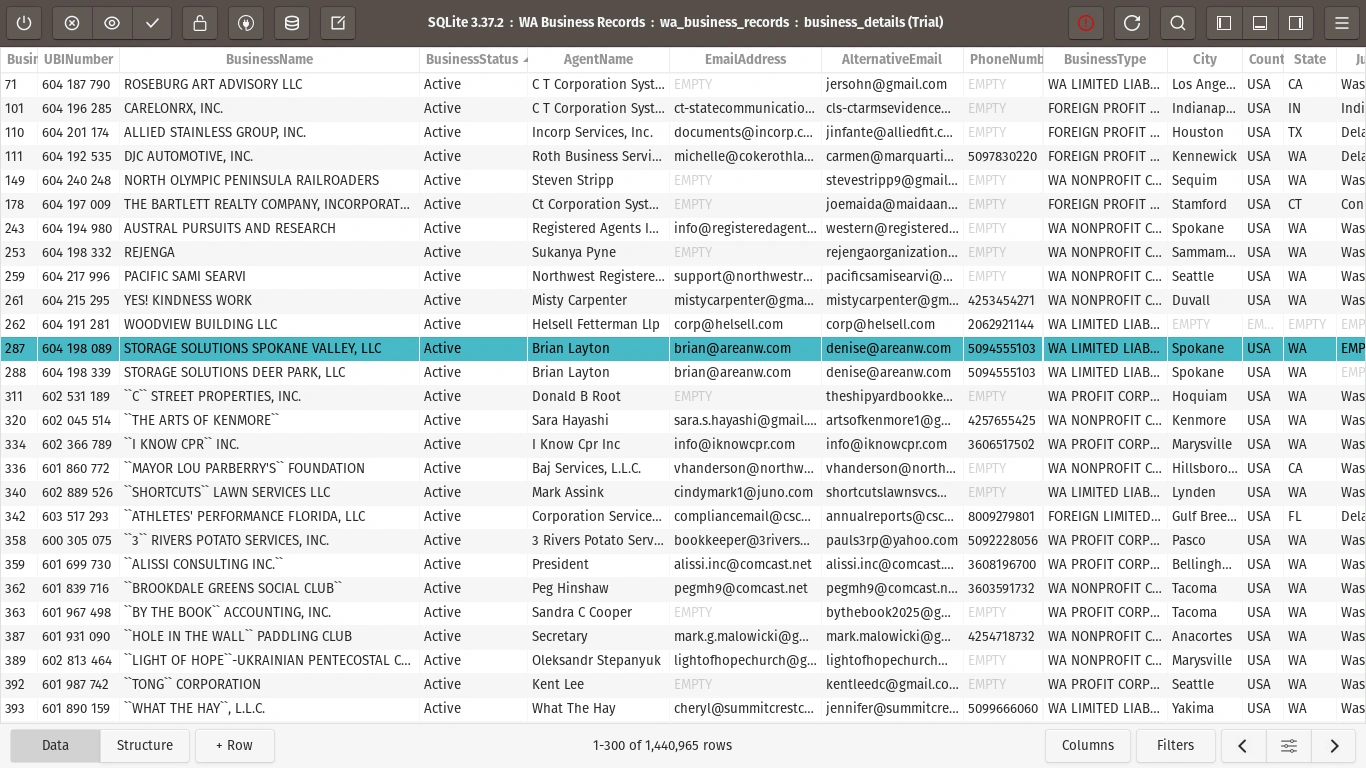Image resolution: width=1366 pixels, height=768 pixels.
Task: Discard changes with the X circle icon
Action: point(72,23)
